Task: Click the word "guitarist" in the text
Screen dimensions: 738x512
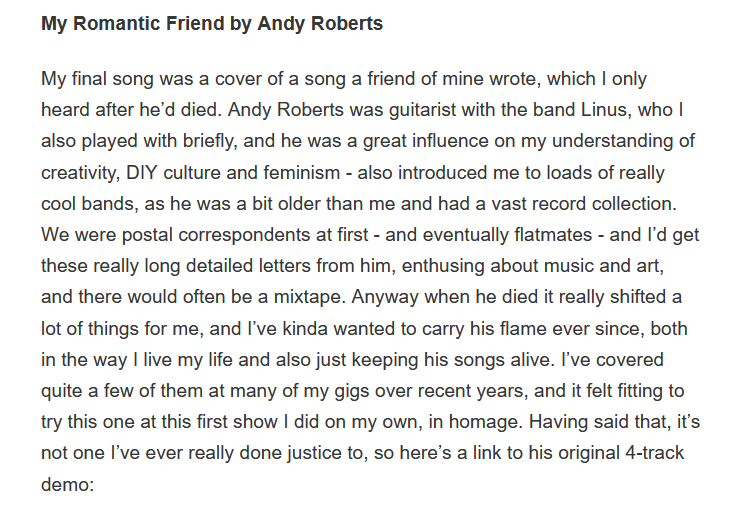Action: 375,109
